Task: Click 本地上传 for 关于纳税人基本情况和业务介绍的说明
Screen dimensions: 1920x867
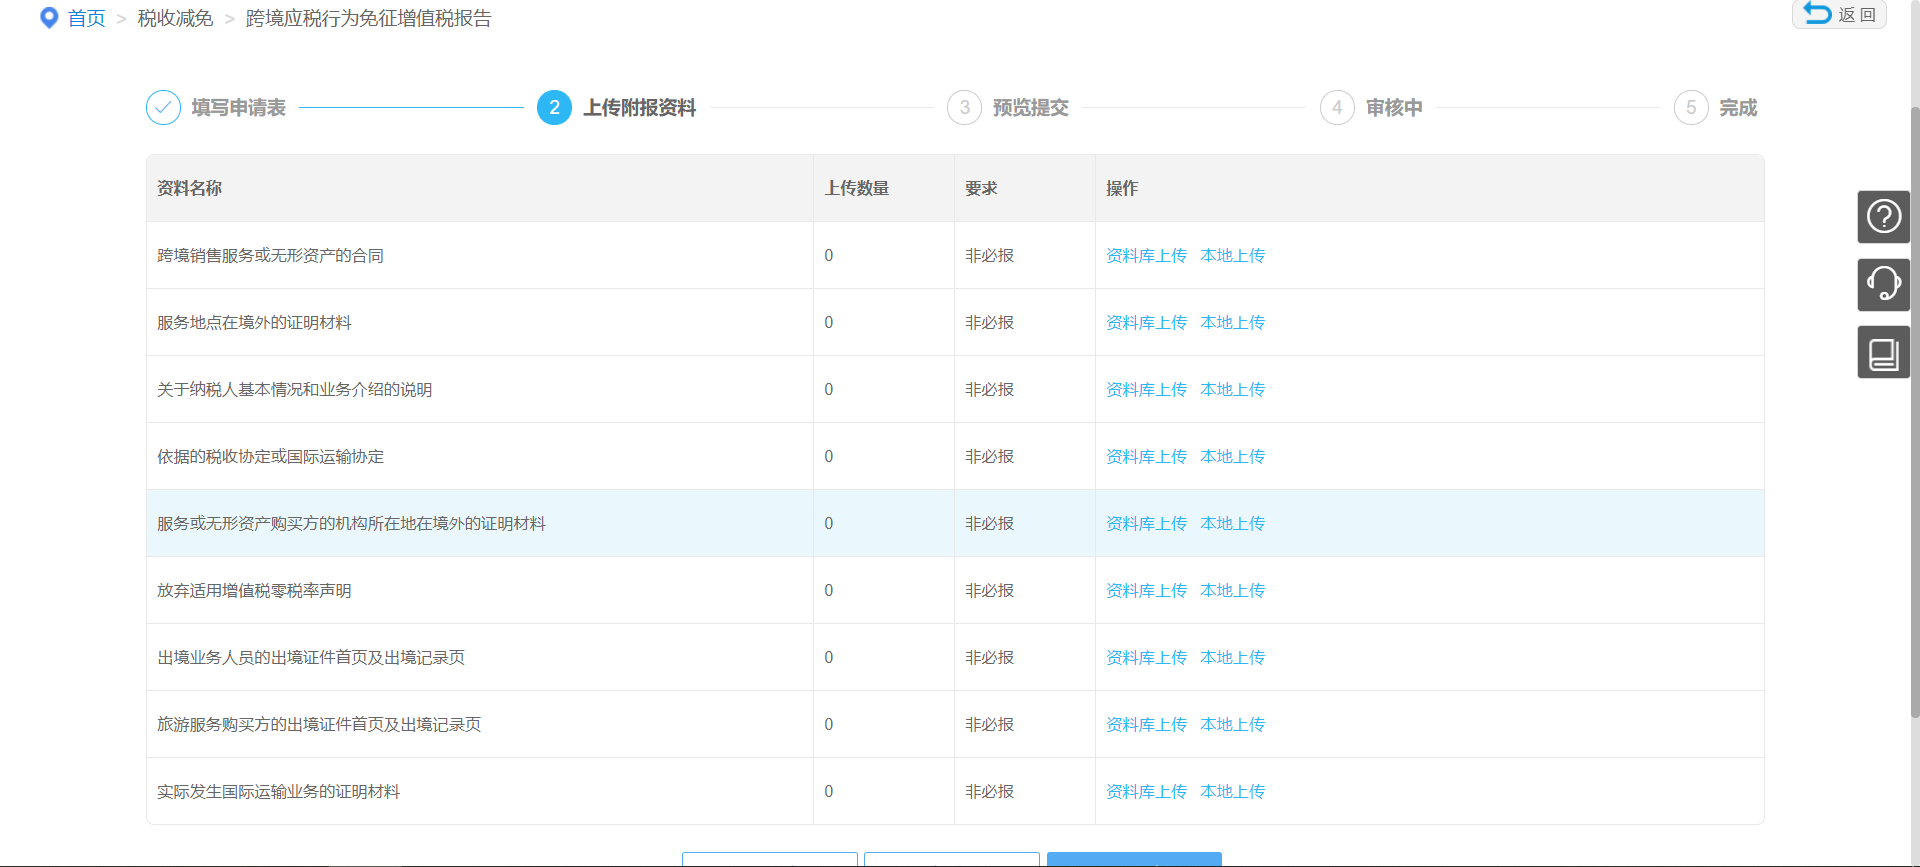Action: pyautogui.click(x=1232, y=389)
